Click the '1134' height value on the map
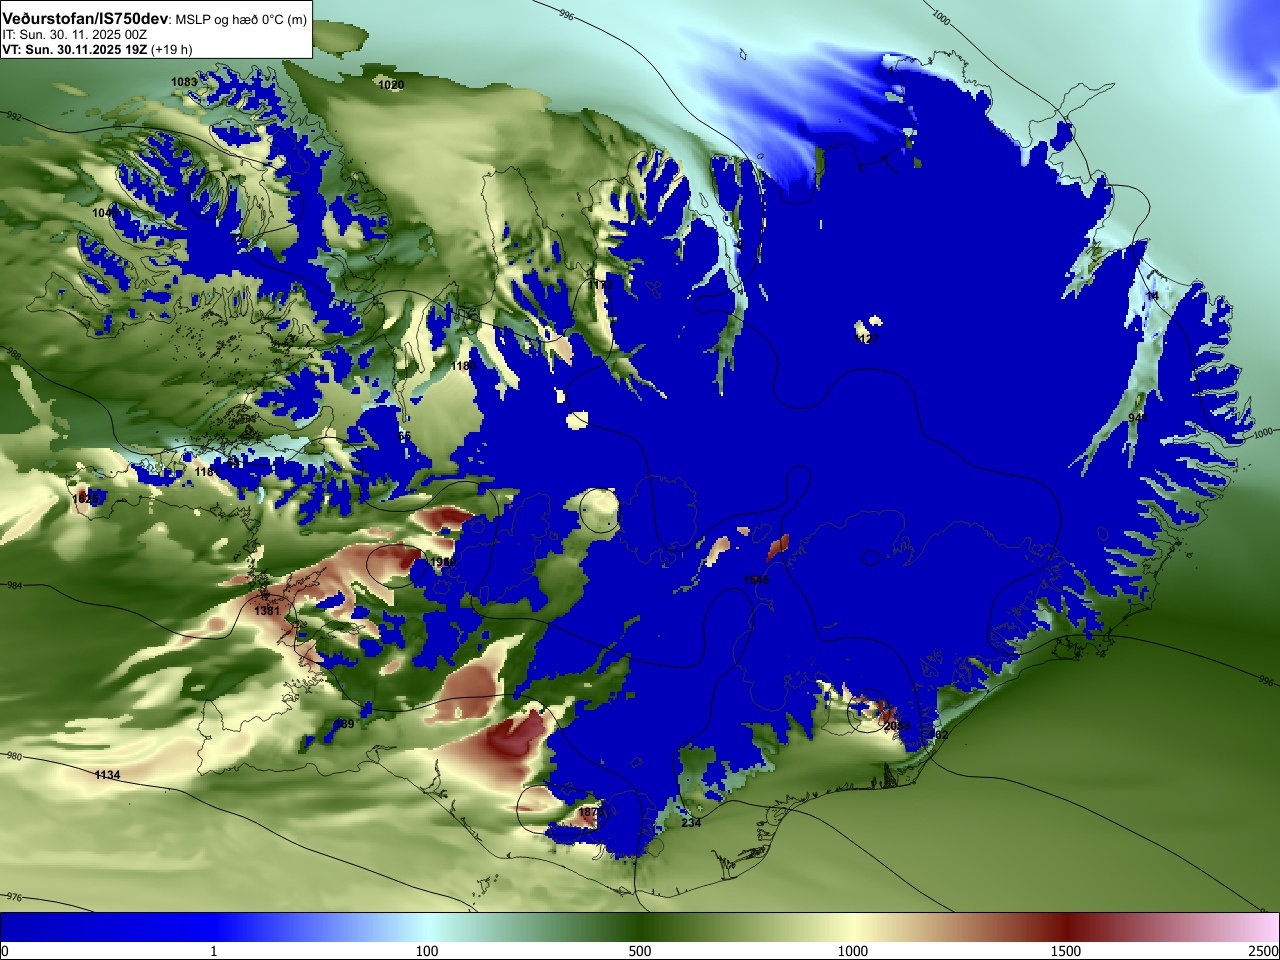 [107, 775]
